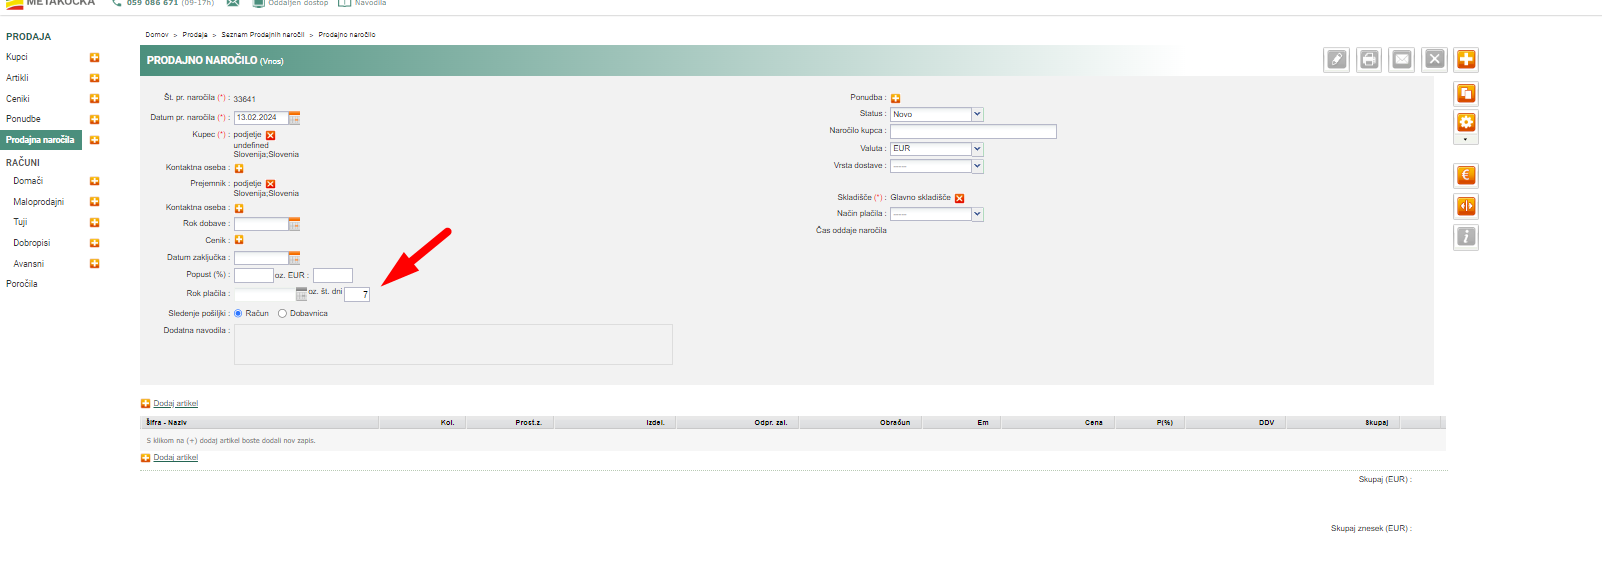Go to Seznam Prodajnih naročil breadcrumb

[263, 35]
